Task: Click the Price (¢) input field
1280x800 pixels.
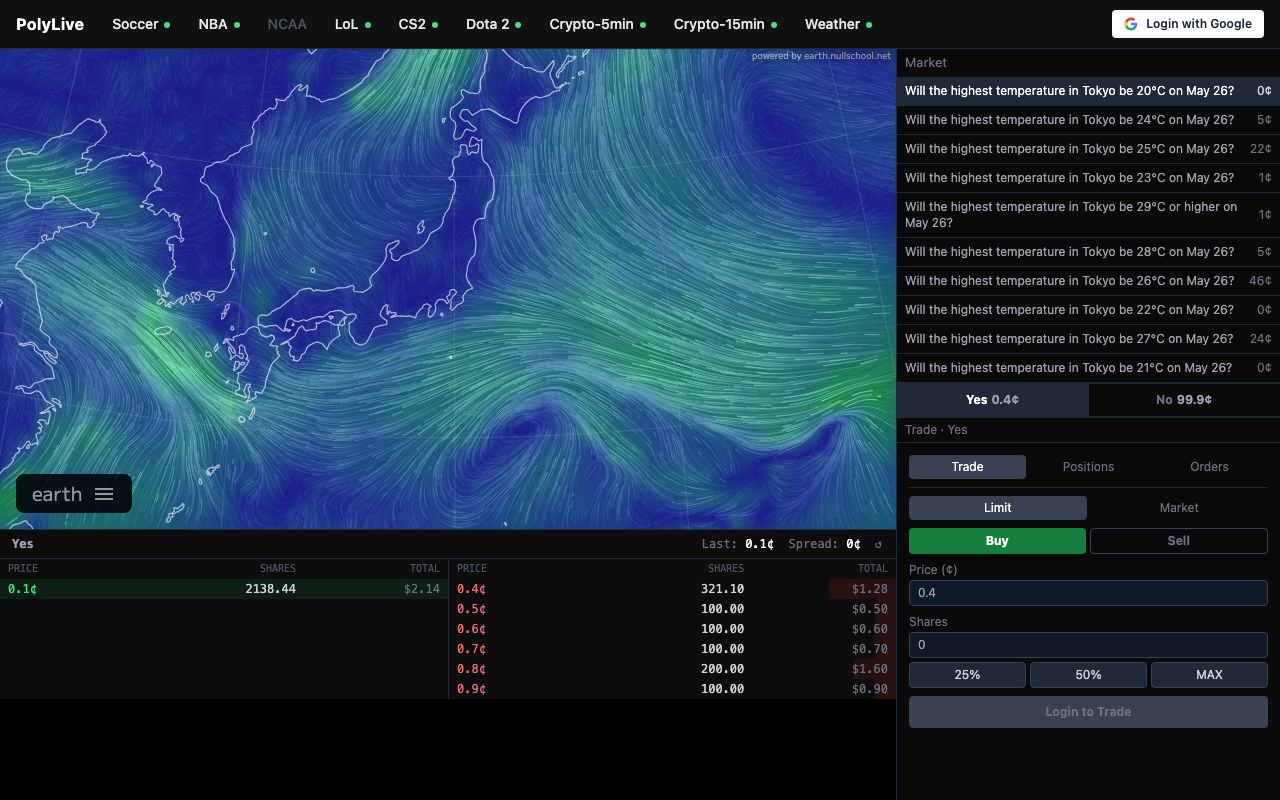Action: tap(1088, 593)
